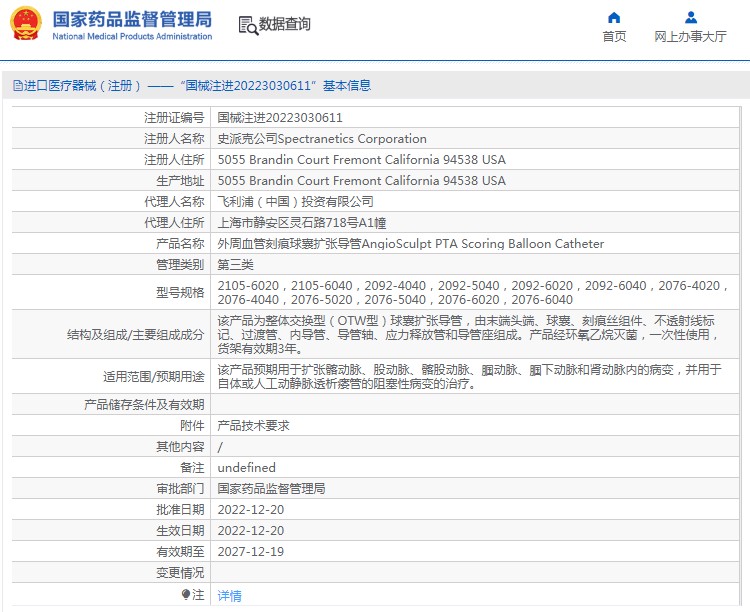Viewport: 750px width, 612px height.
Task: Select the 生产地址 address value
Action: pos(362,180)
